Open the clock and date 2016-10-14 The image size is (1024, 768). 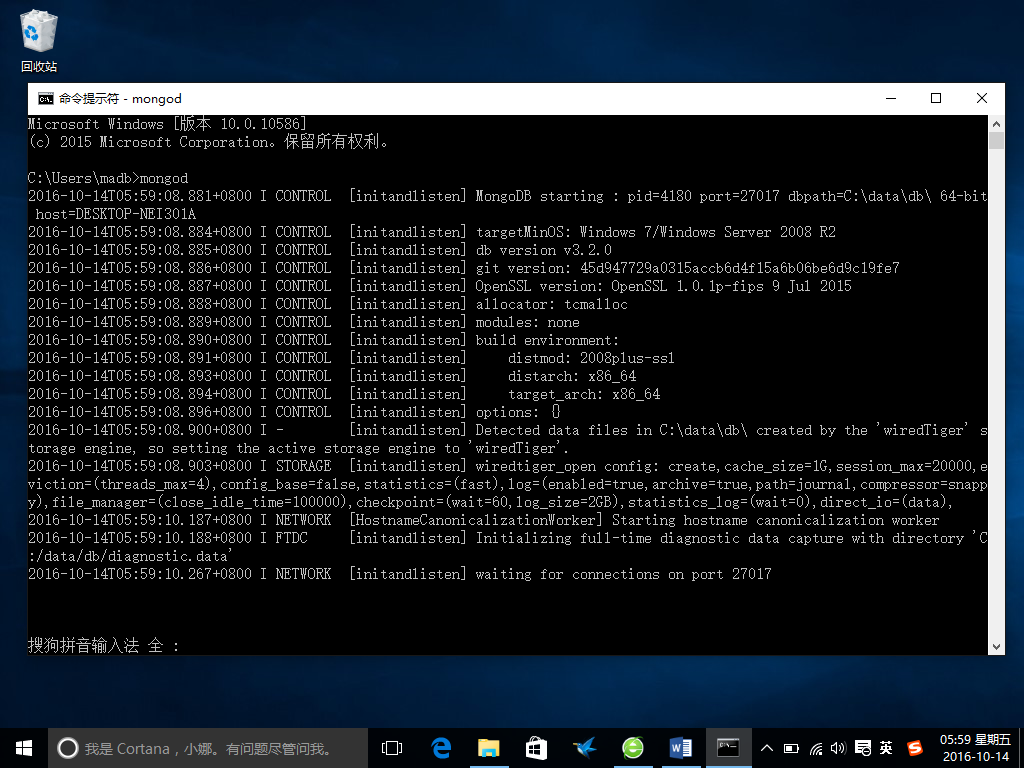click(x=976, y=748)
